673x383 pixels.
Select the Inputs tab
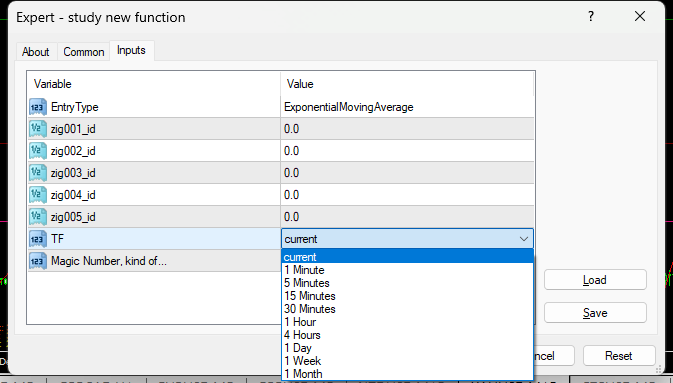click(131, 50)
